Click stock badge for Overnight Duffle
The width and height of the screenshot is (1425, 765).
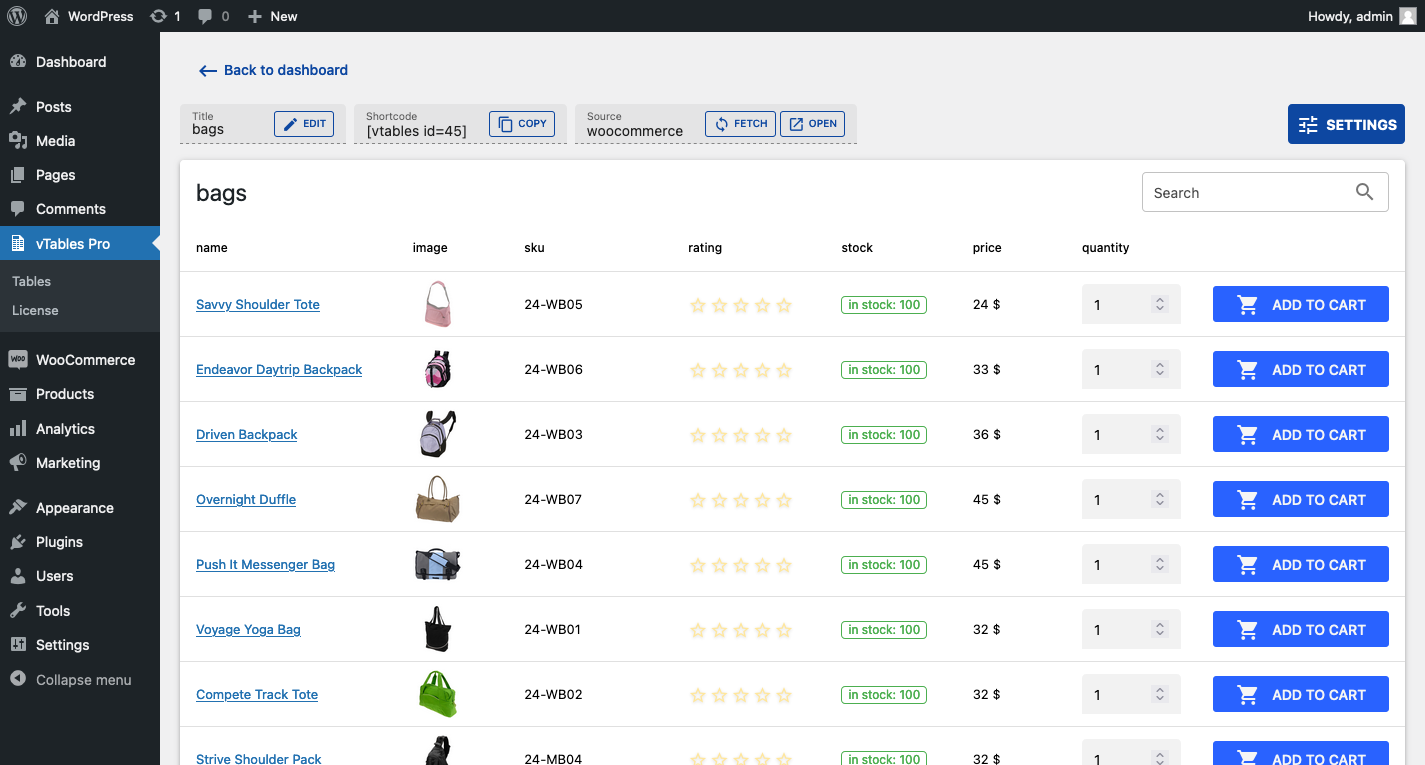[884, 500]
